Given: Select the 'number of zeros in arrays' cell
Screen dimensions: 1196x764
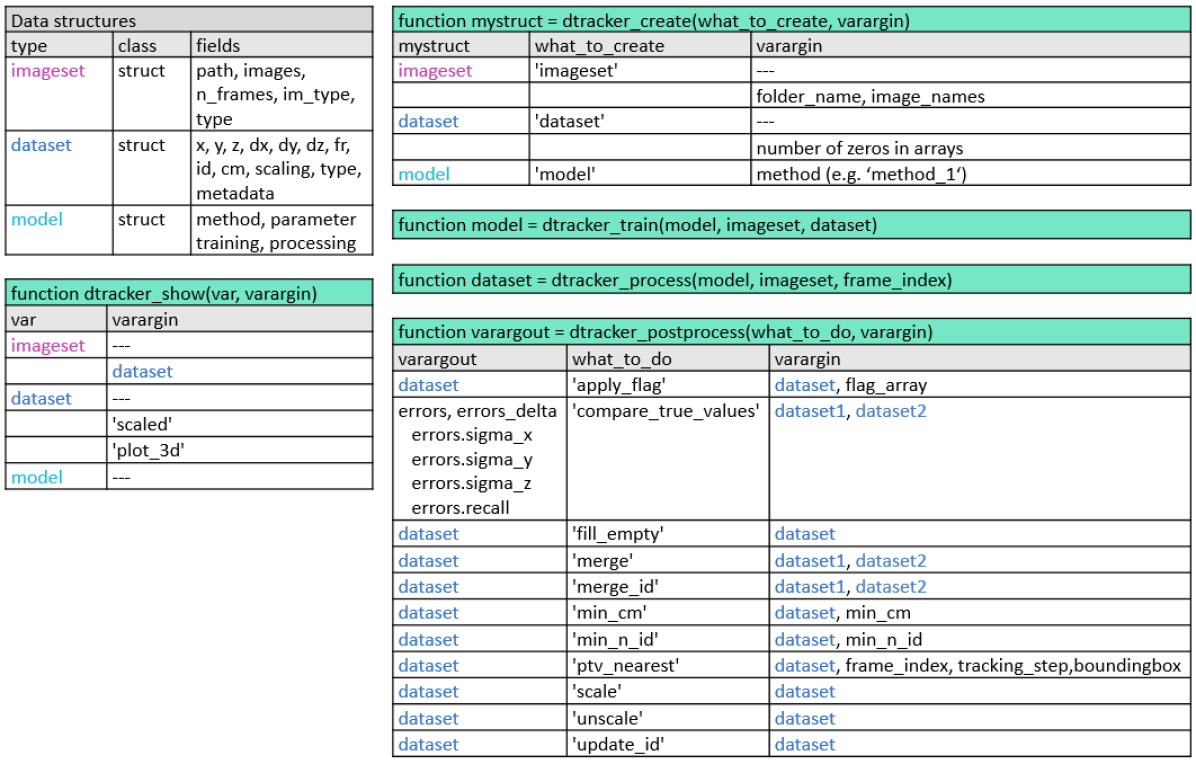Looking at the screenshot, I should pos(970,148).
